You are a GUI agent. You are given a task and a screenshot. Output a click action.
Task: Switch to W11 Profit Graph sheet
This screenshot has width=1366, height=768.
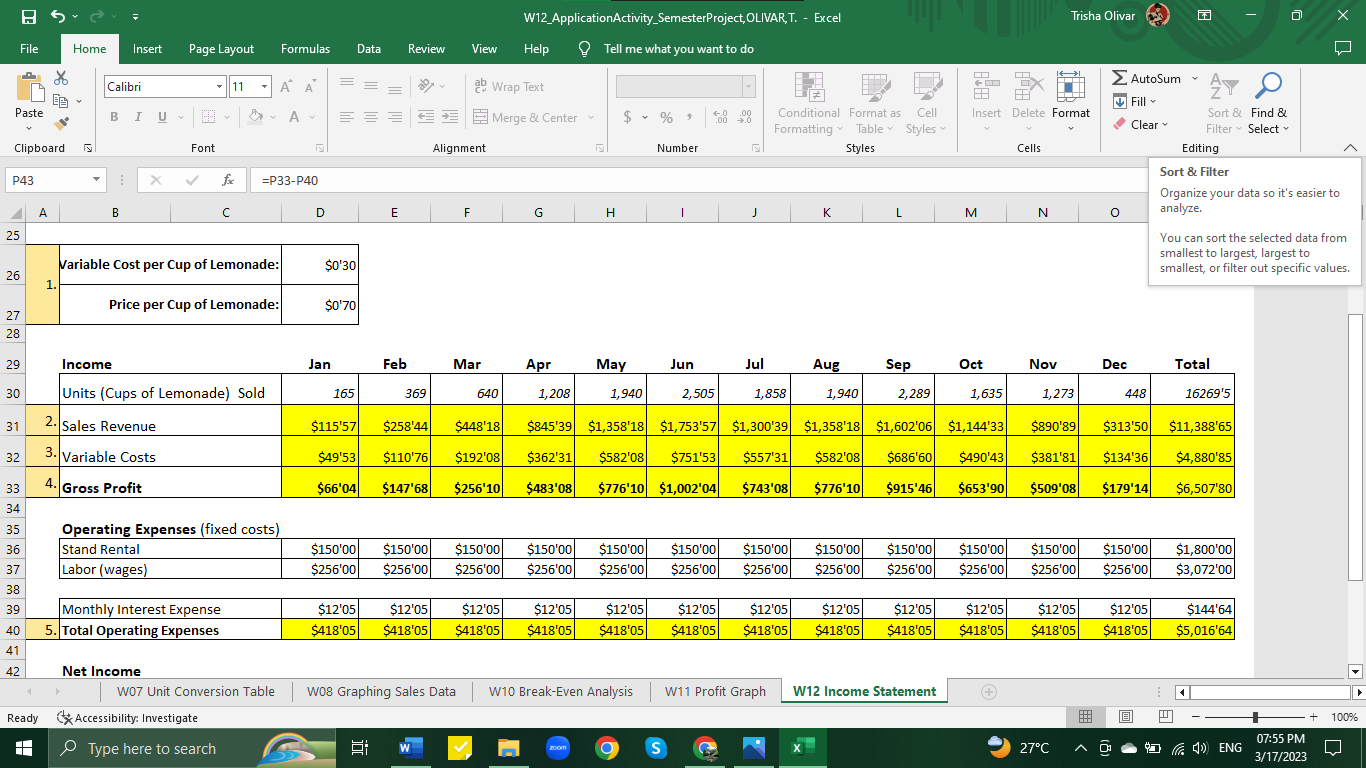715,692
